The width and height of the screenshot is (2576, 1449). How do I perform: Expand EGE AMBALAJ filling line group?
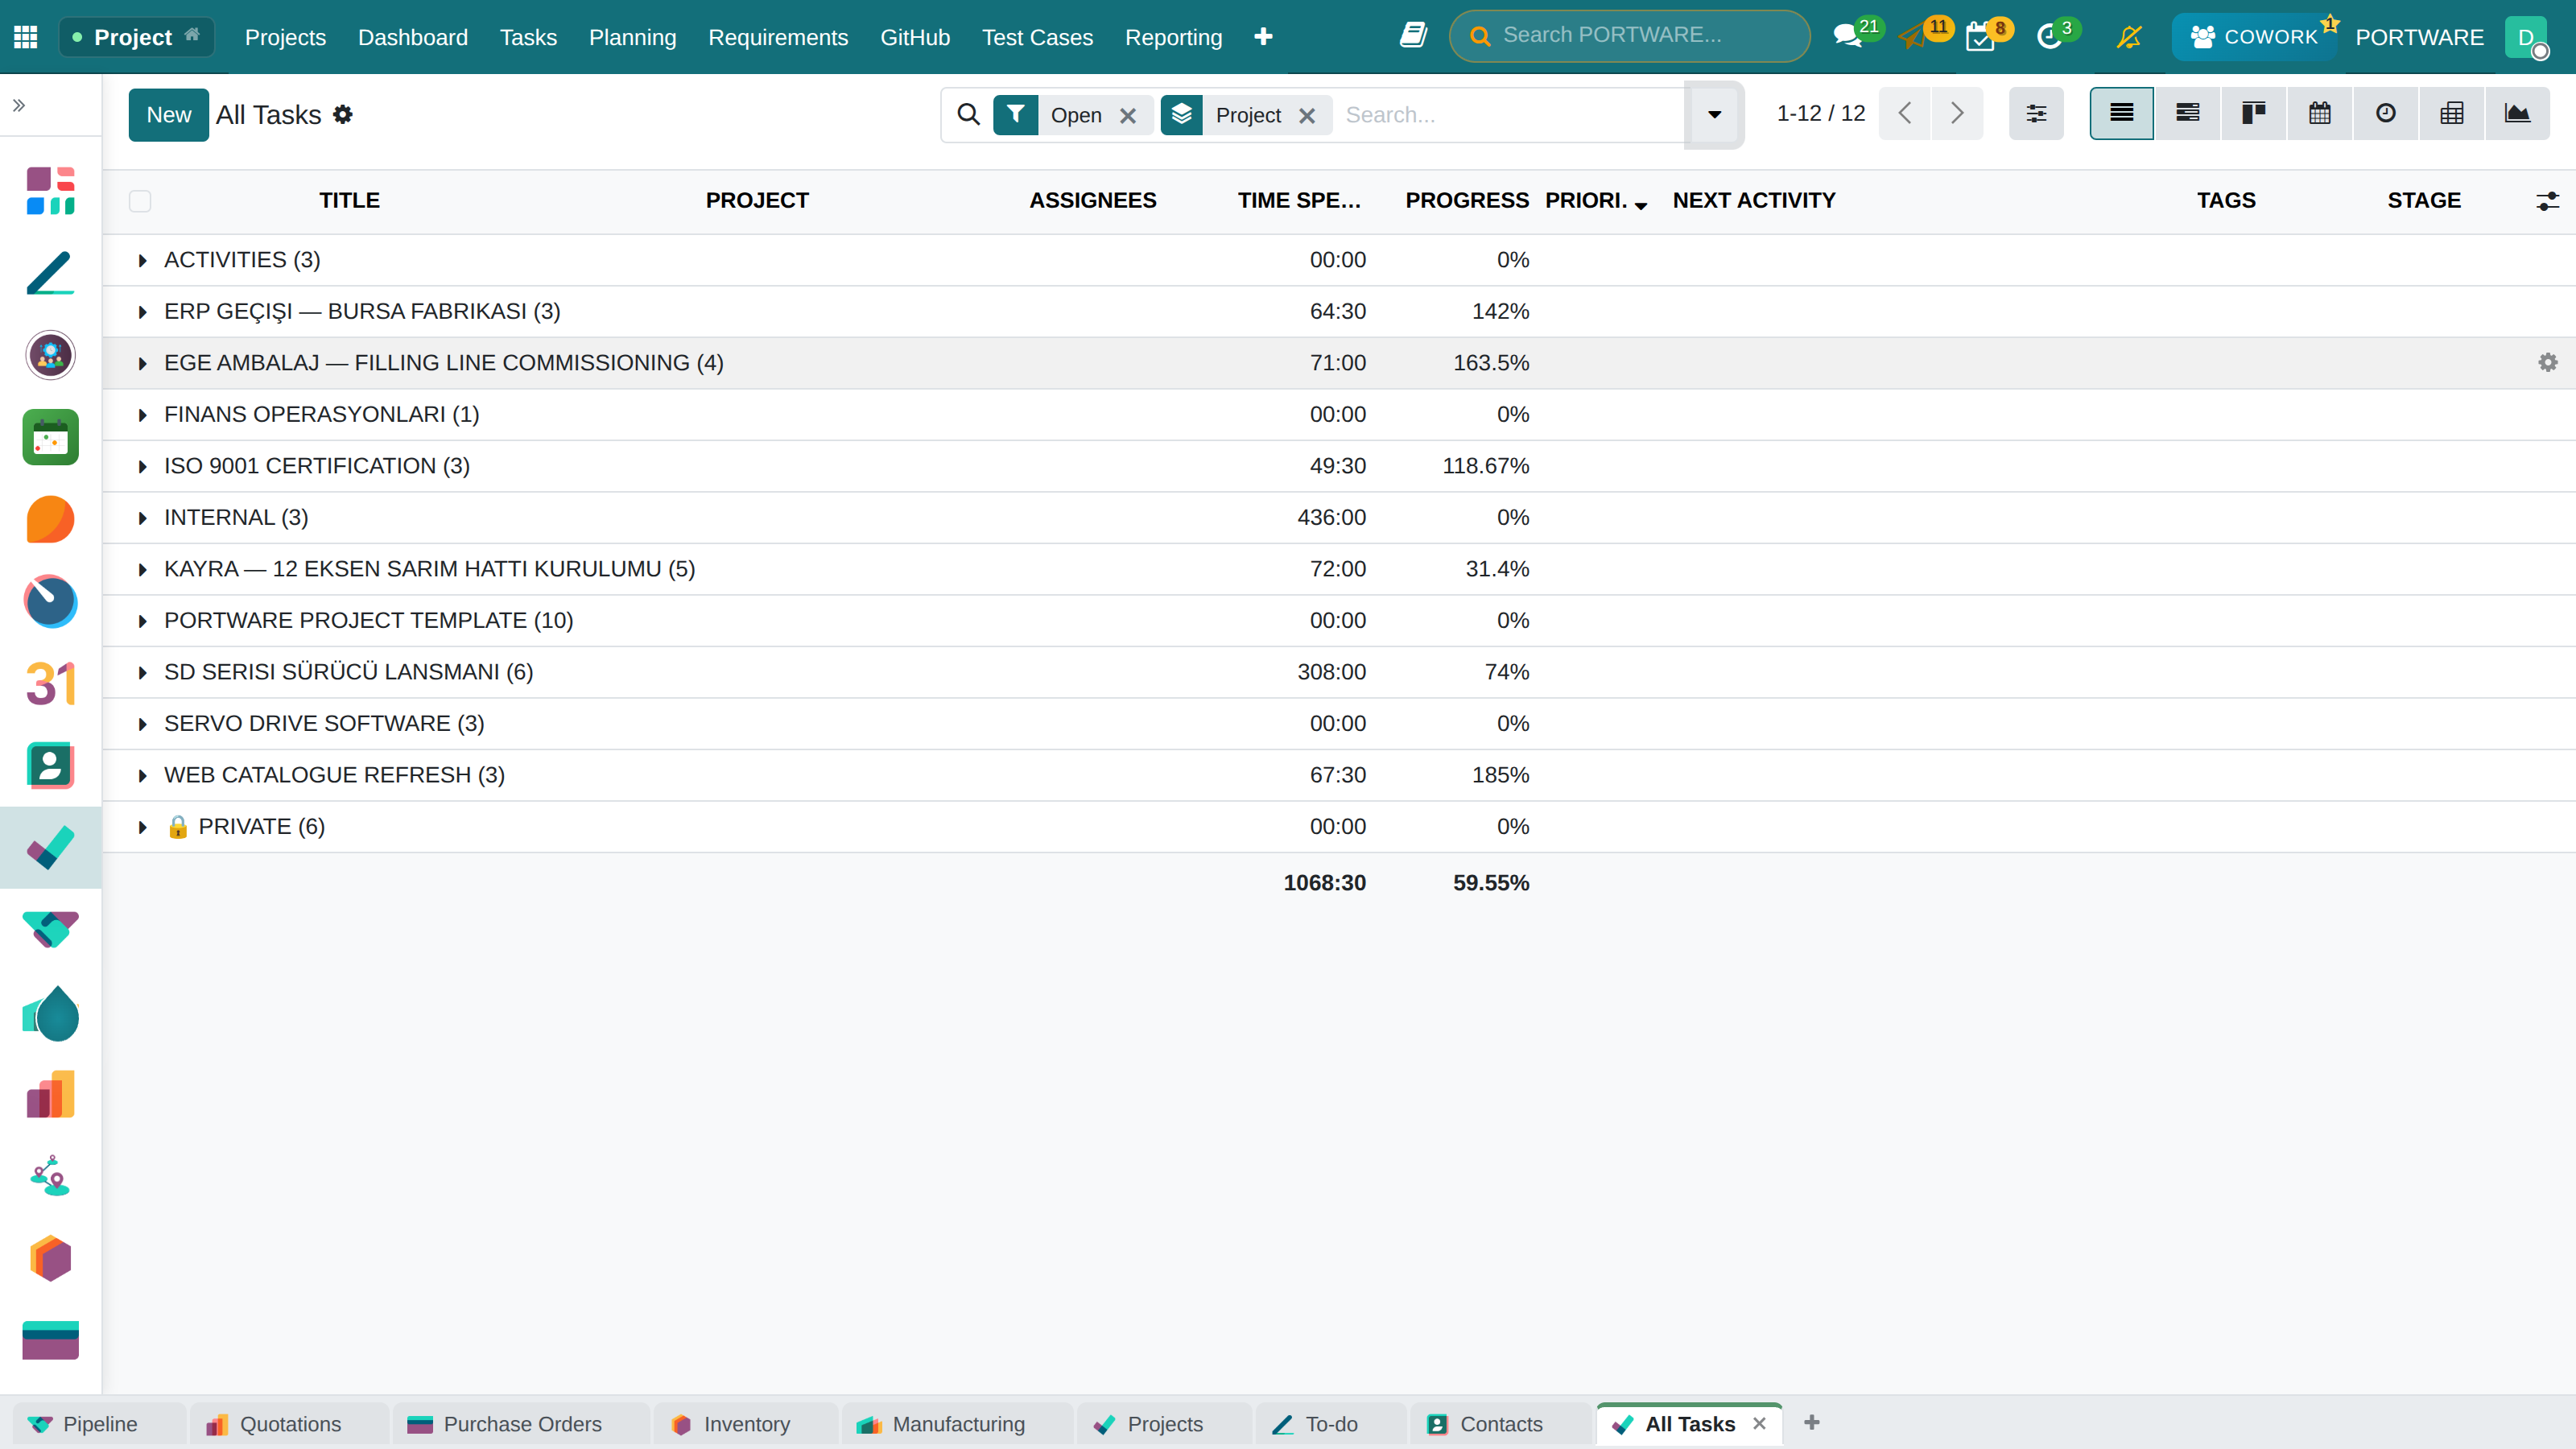pos(142,363)
